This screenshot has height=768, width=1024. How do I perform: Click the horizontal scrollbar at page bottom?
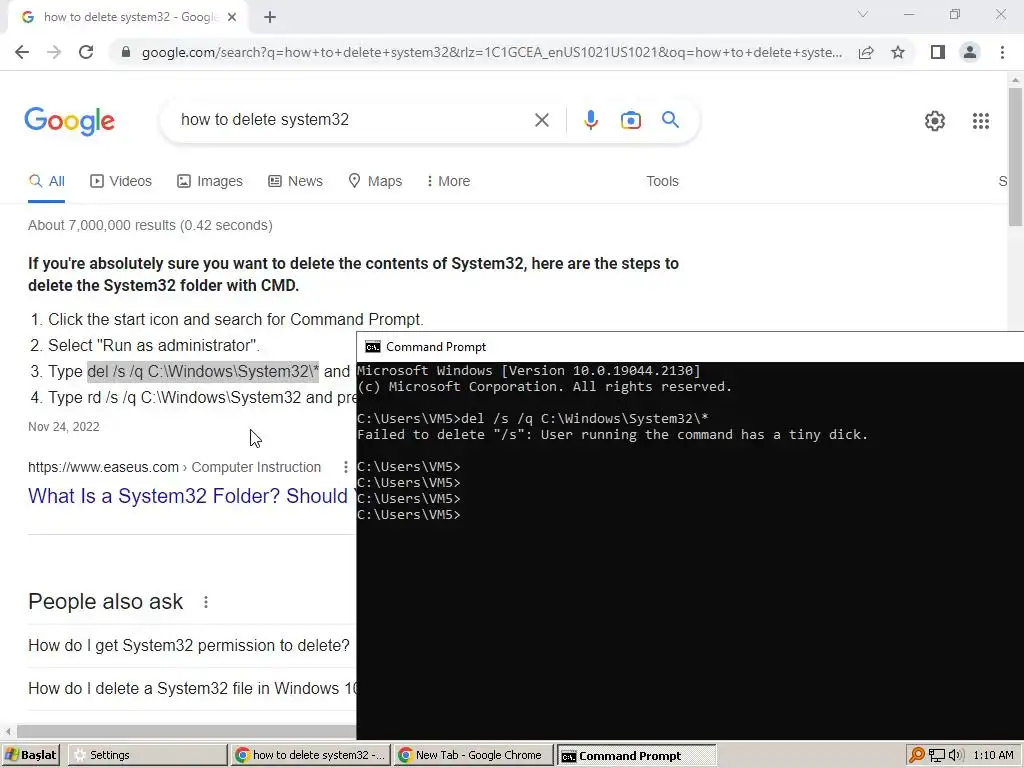(186, 731)
